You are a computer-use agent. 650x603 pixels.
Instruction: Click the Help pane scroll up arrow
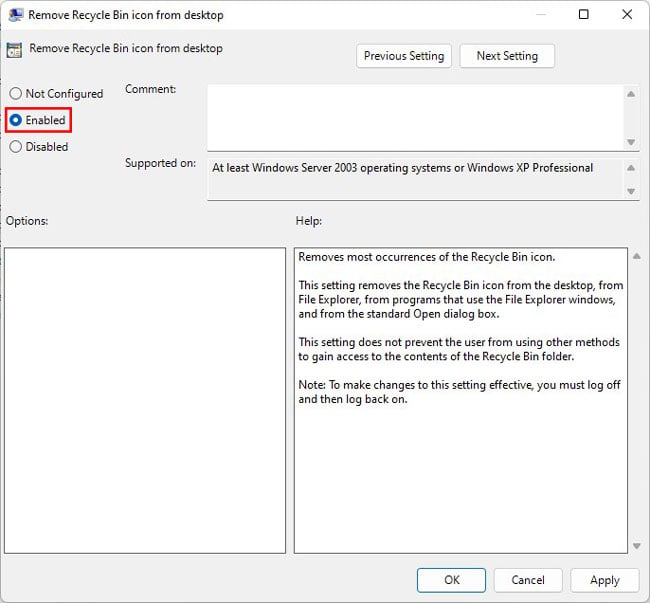click(637, 256)
